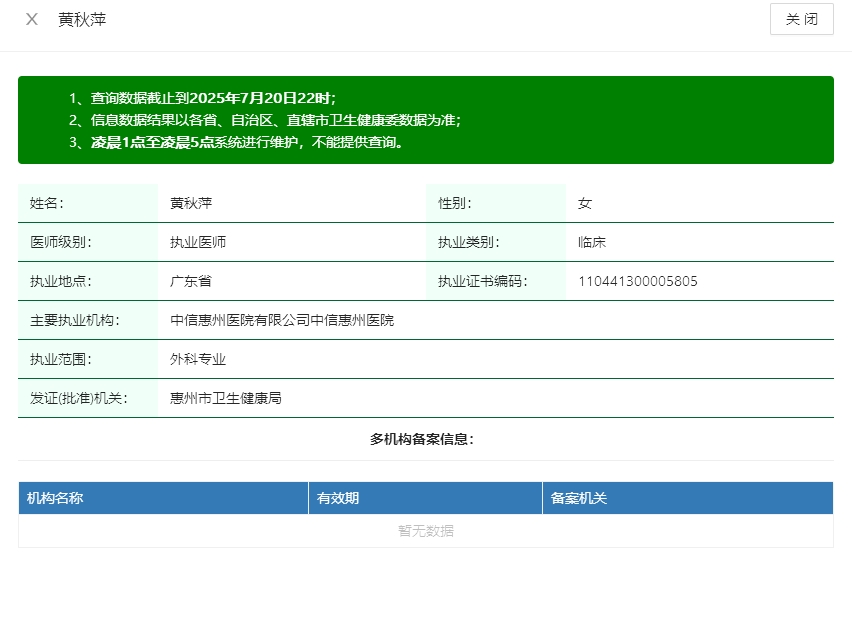Viewport: 852px width, 622px height.
Task: Click the 执业范围 label
Action: 61,359
